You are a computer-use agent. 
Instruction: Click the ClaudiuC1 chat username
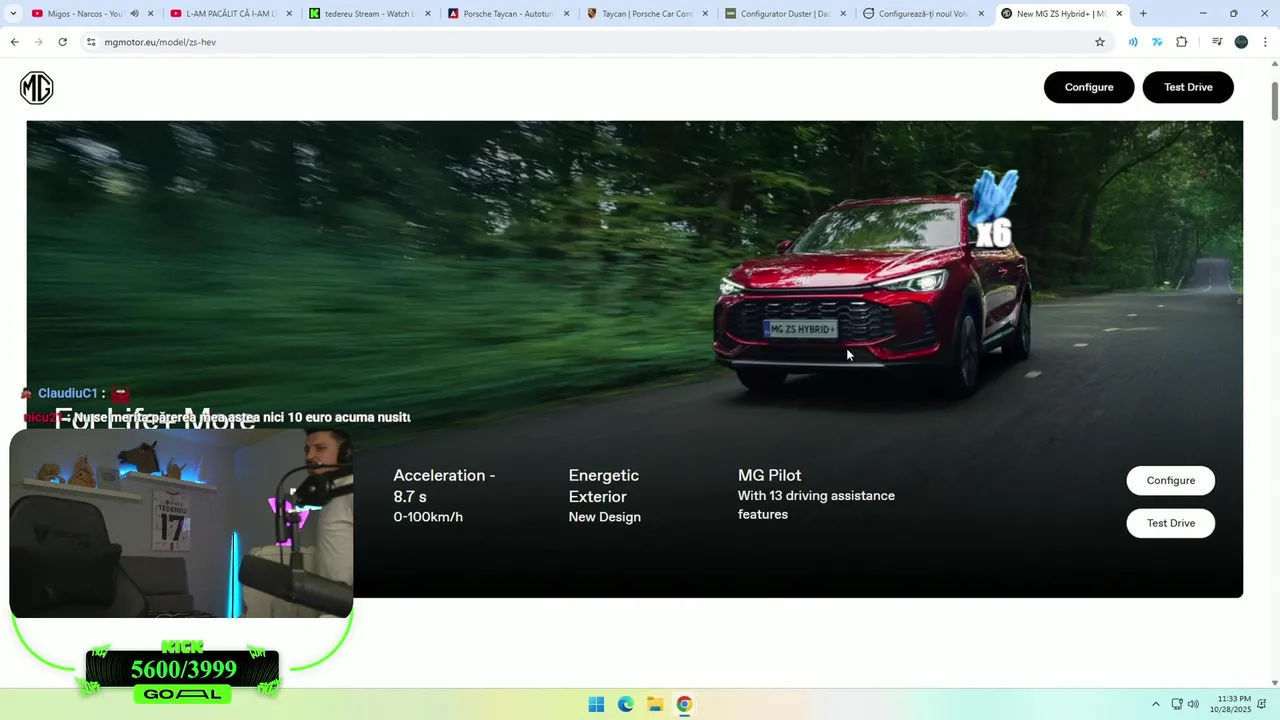click(x=67, y=393)
